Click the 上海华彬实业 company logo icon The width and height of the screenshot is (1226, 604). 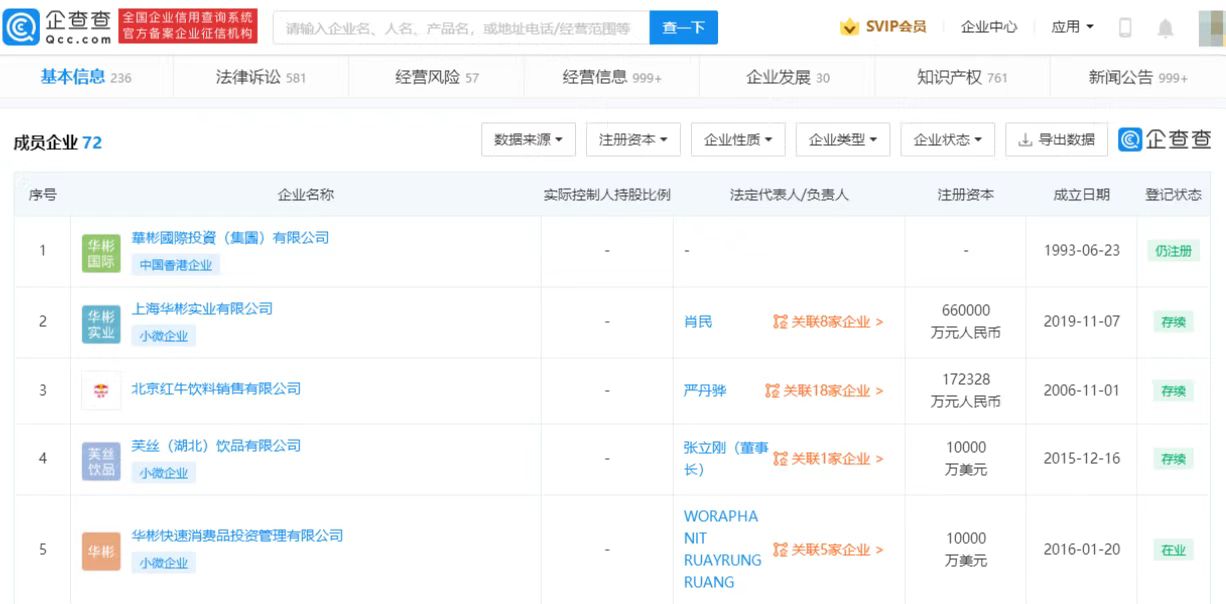(x=101, y=324)
